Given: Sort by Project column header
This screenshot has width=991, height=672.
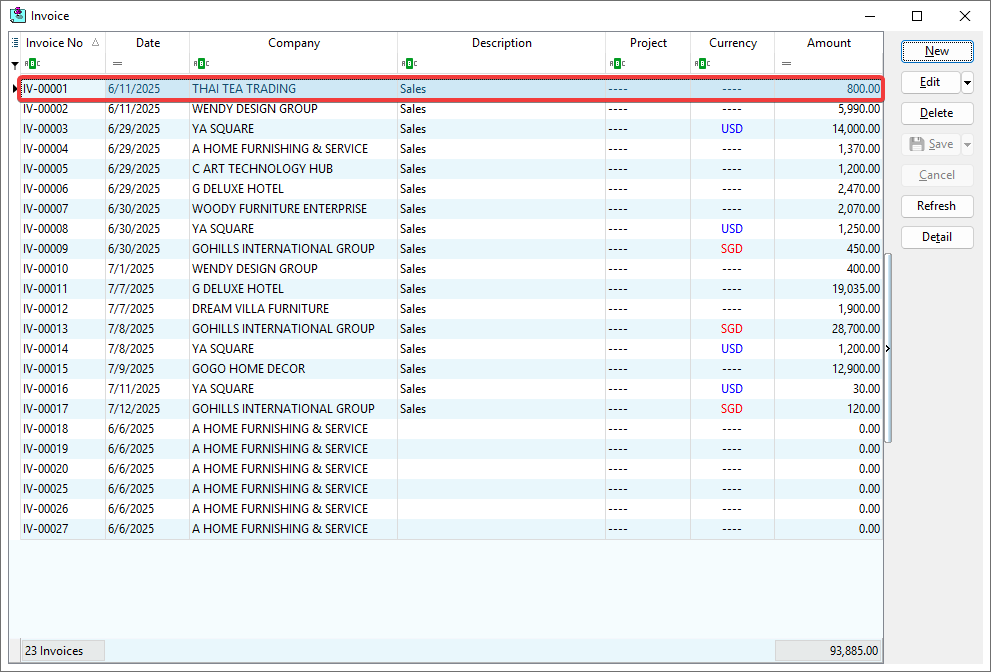Looking at the screenshot, I should 648,43.
